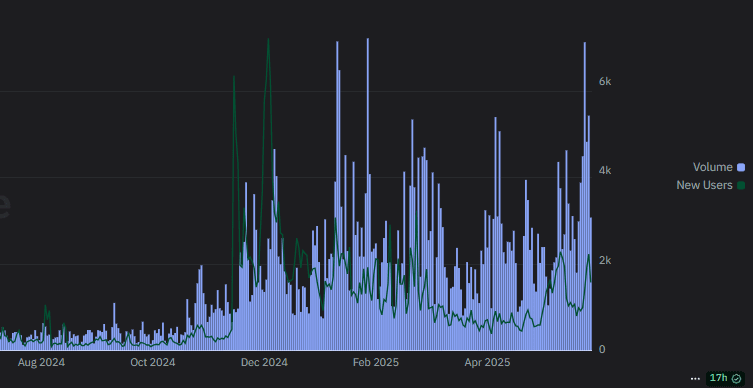Click the 2k y-axis tick label

[605, 261]
